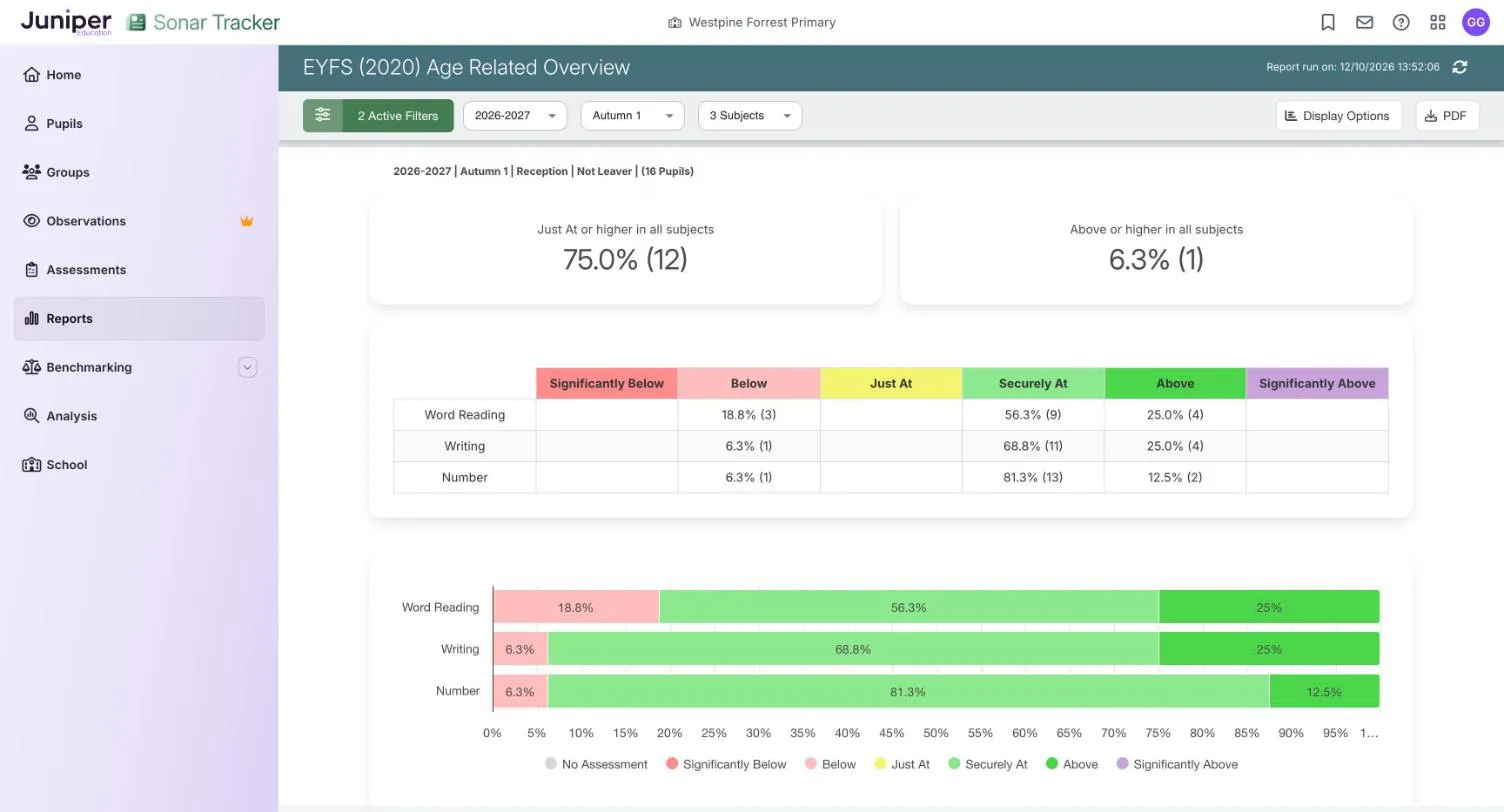Toggle the Just At legend item
1504x812 pixels.
point(902,764)
